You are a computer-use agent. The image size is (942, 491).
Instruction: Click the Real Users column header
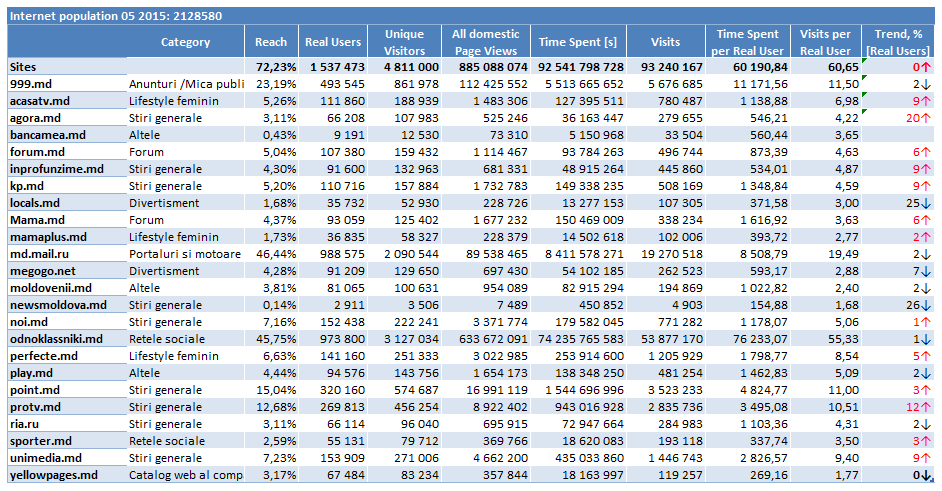(x=333, y=42)
